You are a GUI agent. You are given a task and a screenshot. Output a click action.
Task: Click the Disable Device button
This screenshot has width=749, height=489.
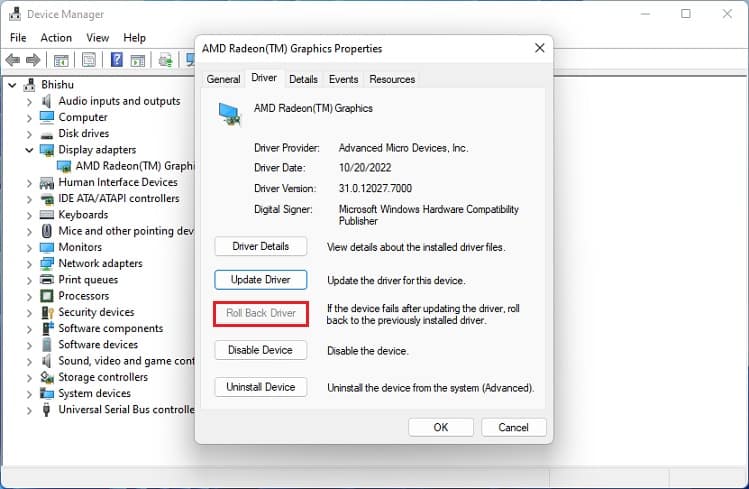261,350
